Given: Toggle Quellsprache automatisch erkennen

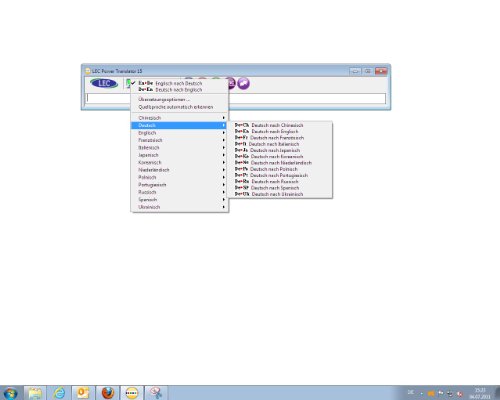Looking at the screenshot, I should [179, 107].
